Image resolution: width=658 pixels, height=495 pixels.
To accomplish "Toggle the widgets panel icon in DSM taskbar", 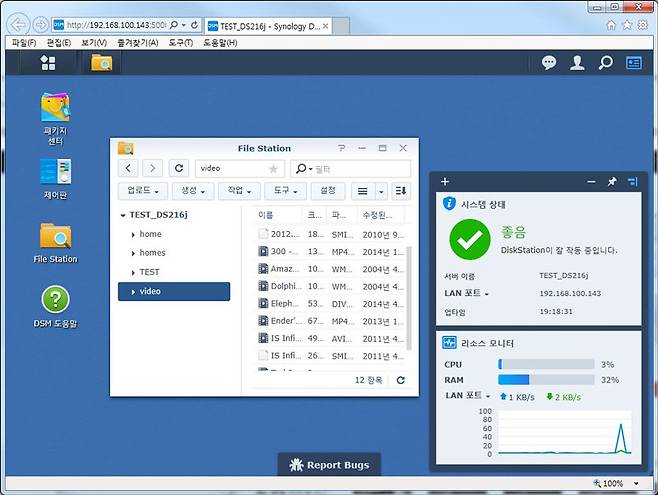I will (x=634, y=63).
